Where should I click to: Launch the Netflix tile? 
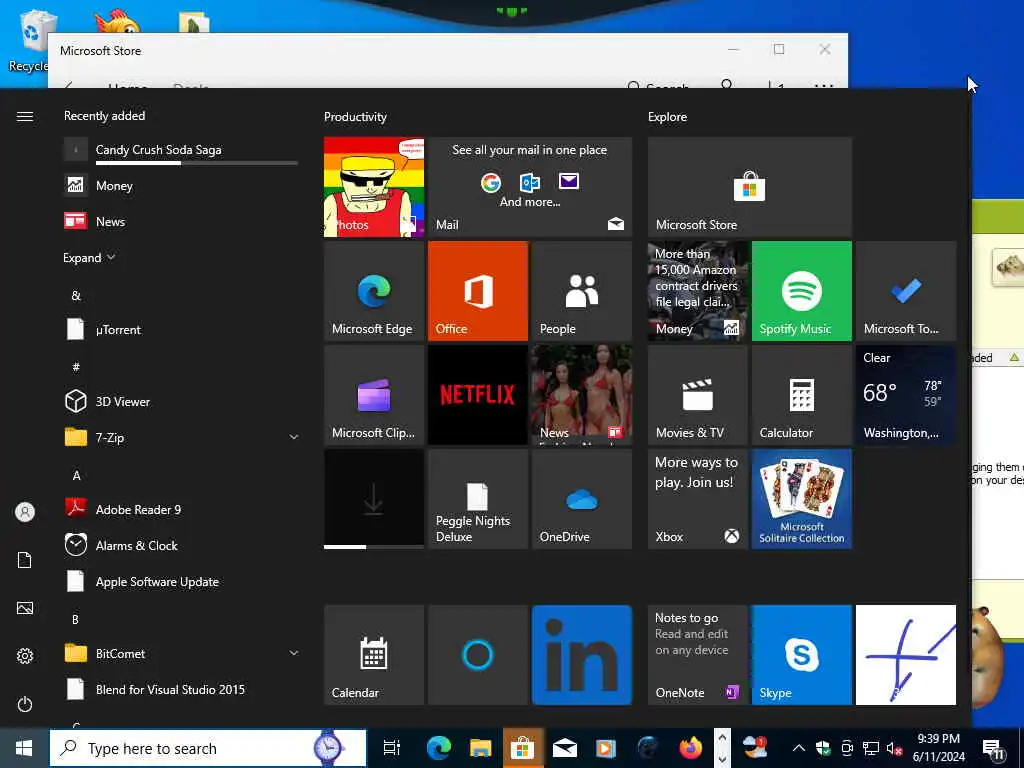pos(477,394)
